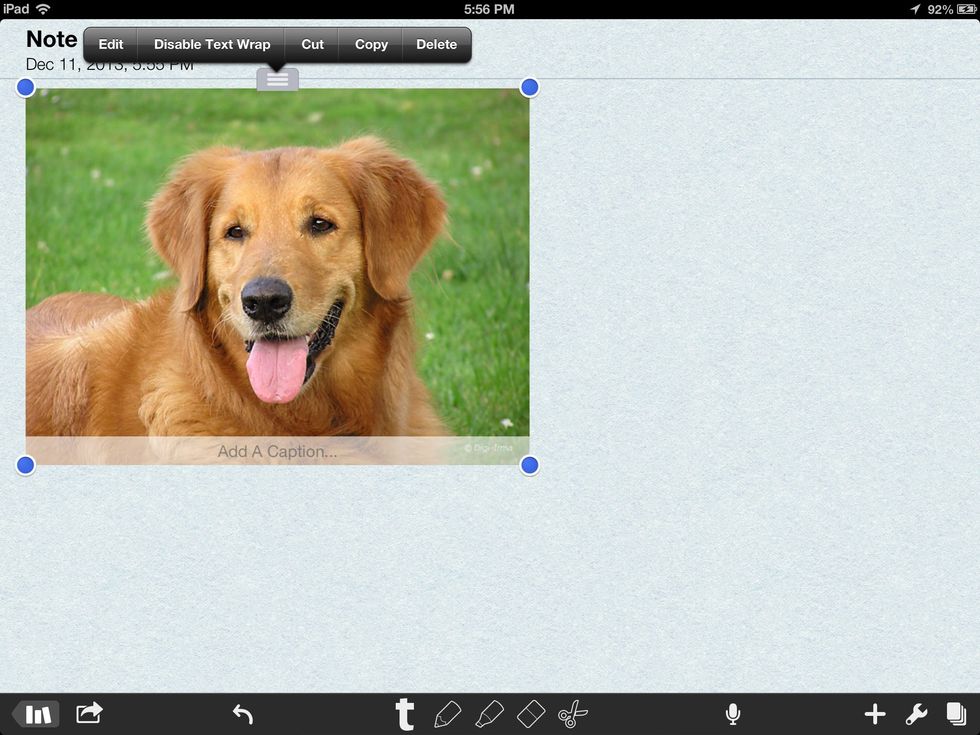Tap the share/export arrow icon

(x=89, y=713)
